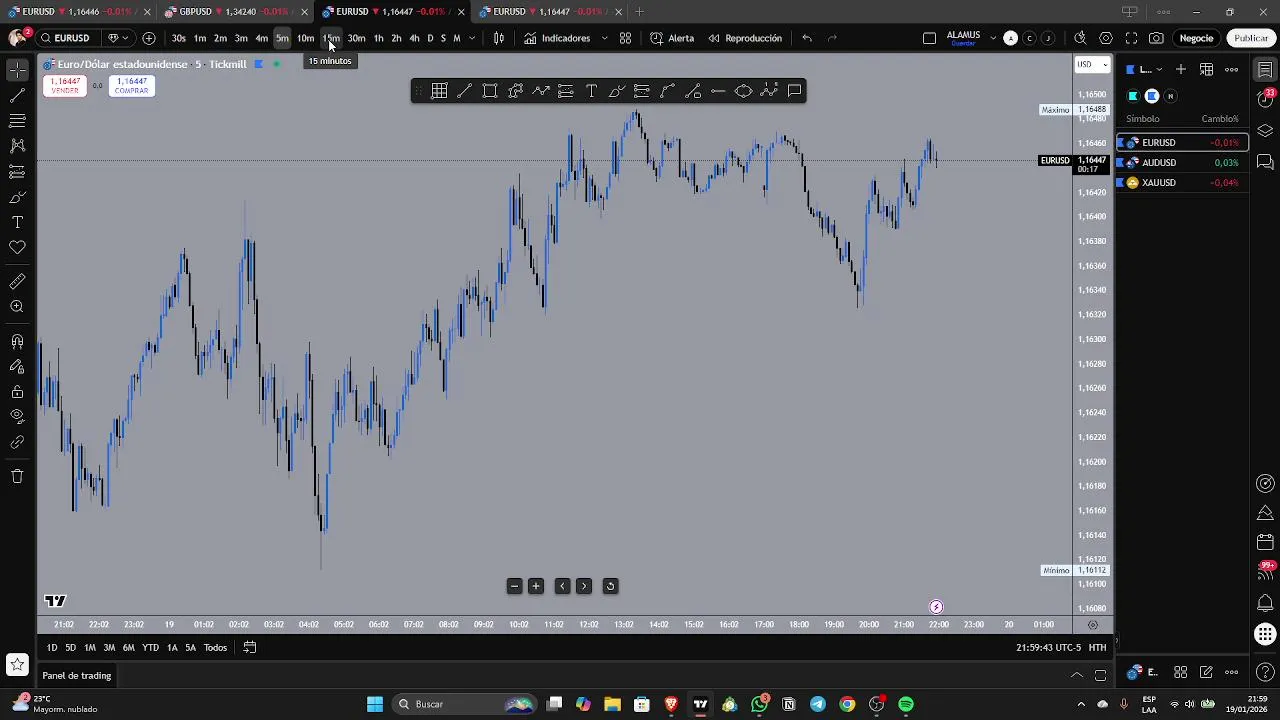Image resolution: width=1280 pixels, height=720 pixels.
Task: Select layout setup square icon
Action: coord(929,38)
